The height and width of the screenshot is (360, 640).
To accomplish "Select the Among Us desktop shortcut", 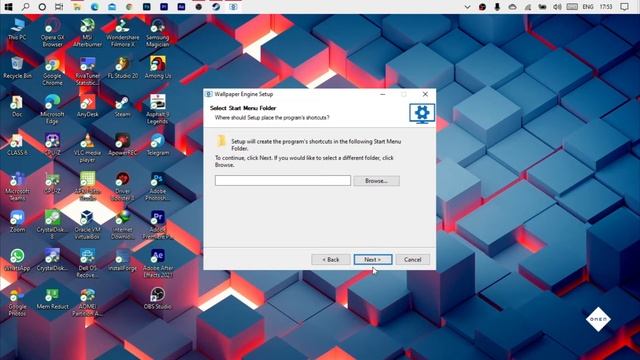I will [x=158, y=67].
